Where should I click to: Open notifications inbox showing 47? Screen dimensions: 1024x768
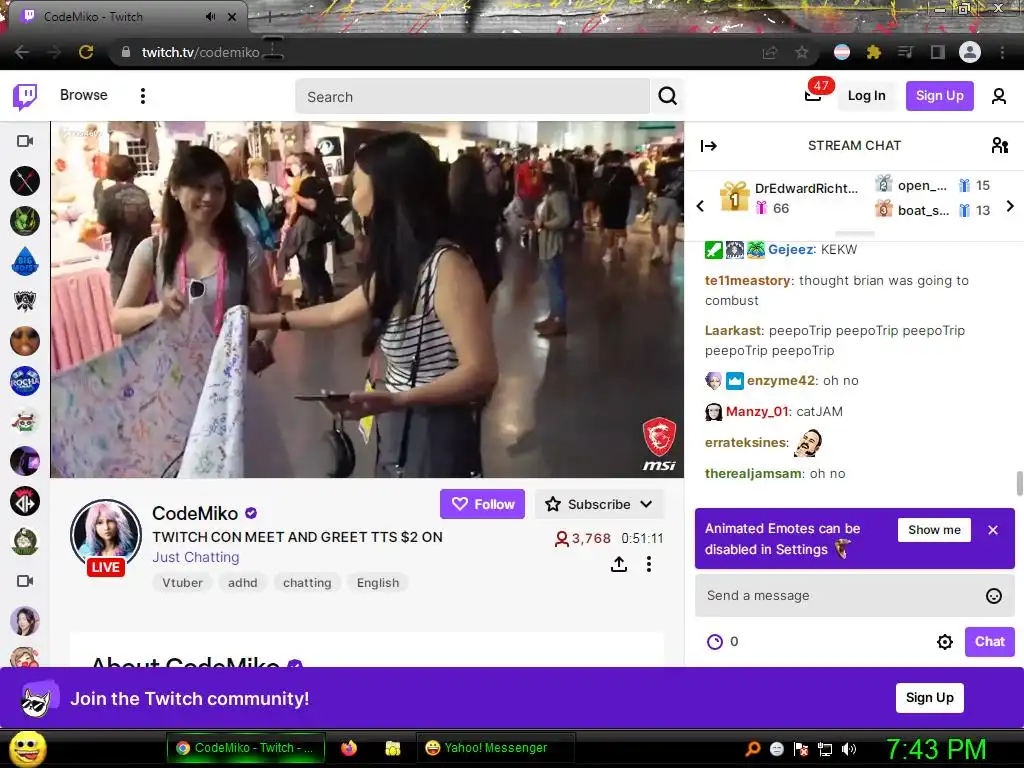click(814, 95)
